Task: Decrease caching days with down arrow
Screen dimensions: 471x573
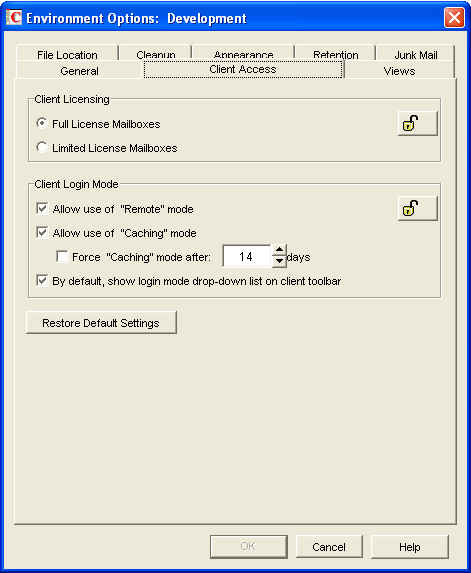Action: (x=280, y=261)
